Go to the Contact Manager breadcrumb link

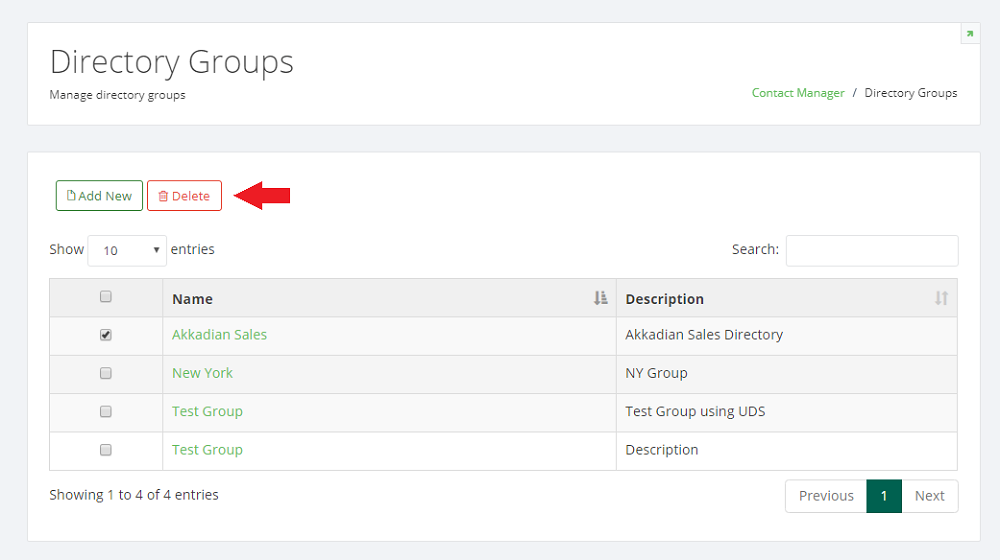click(798, 93)
